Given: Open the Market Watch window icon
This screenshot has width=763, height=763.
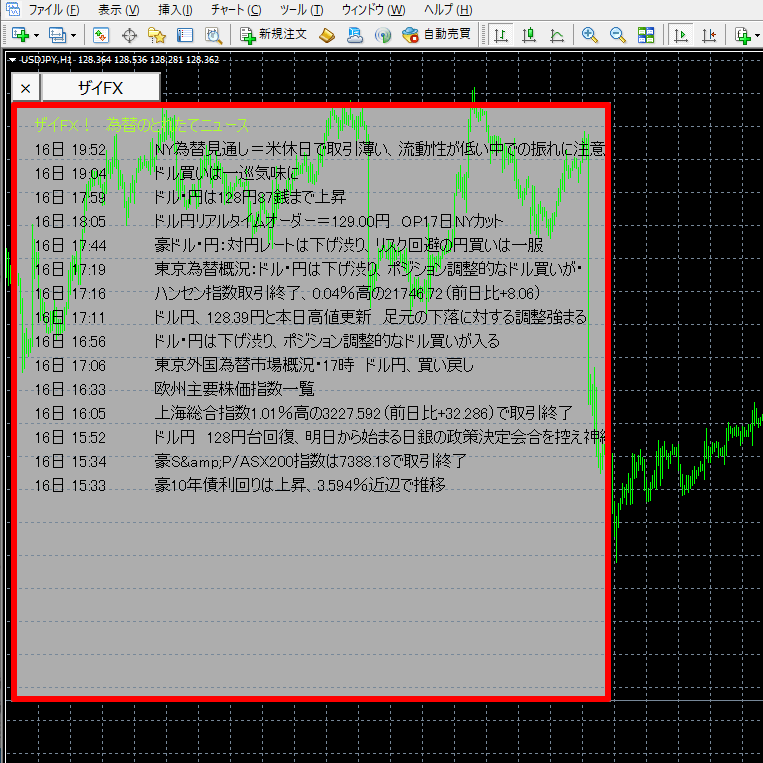Looking at the screenshot, I should click(101, 35).
